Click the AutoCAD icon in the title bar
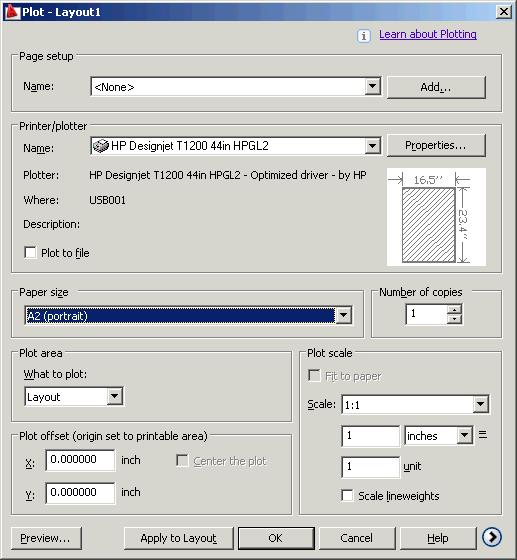The image size is (517, 560). click(12, 12)
